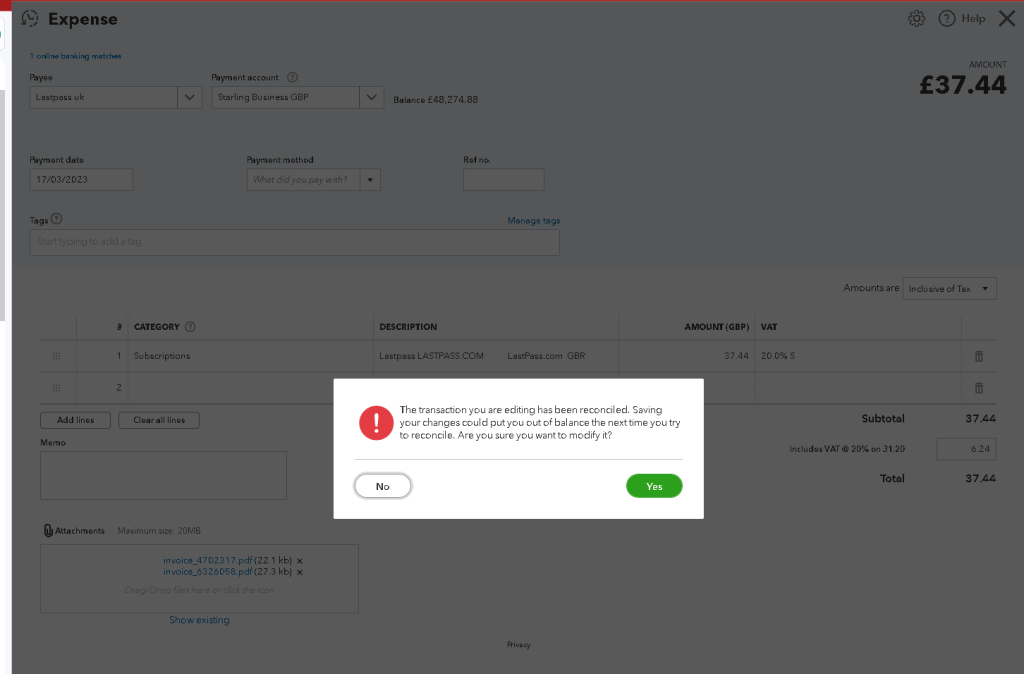Click the drag handle of line 2
Viewport: 1024px width, 674px height.
[57, 388]
